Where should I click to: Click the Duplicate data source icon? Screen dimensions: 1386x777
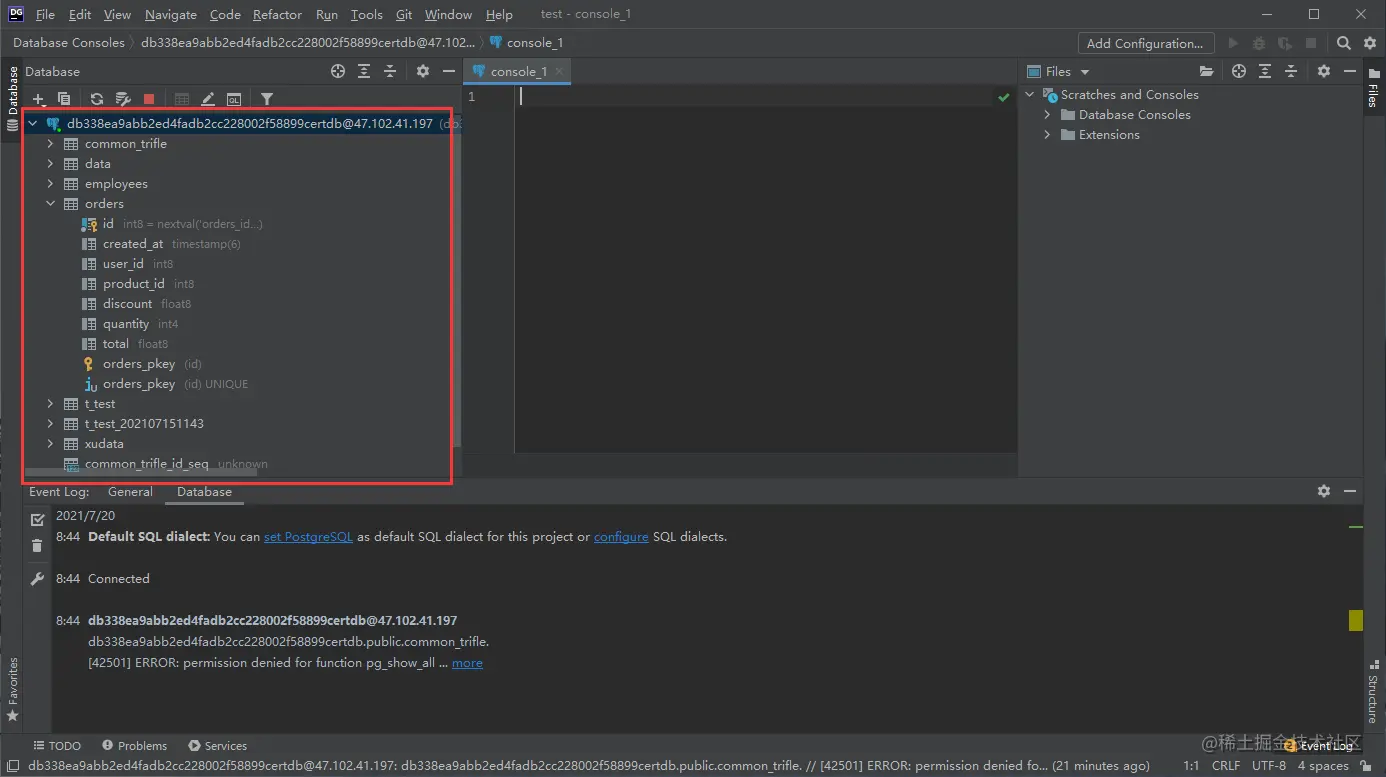click(x=64, y=99)
